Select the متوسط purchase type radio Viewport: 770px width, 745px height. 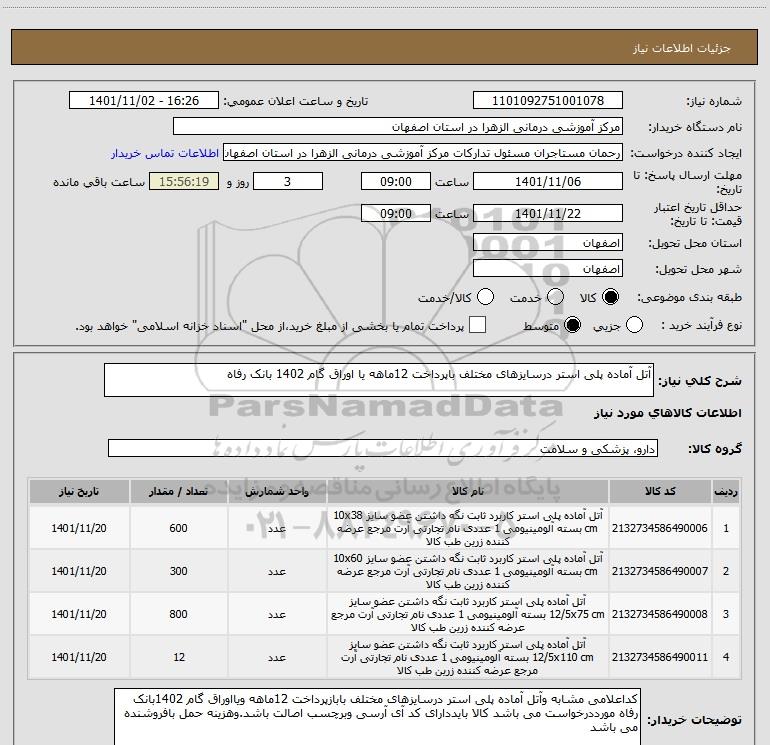pos(572,325)
